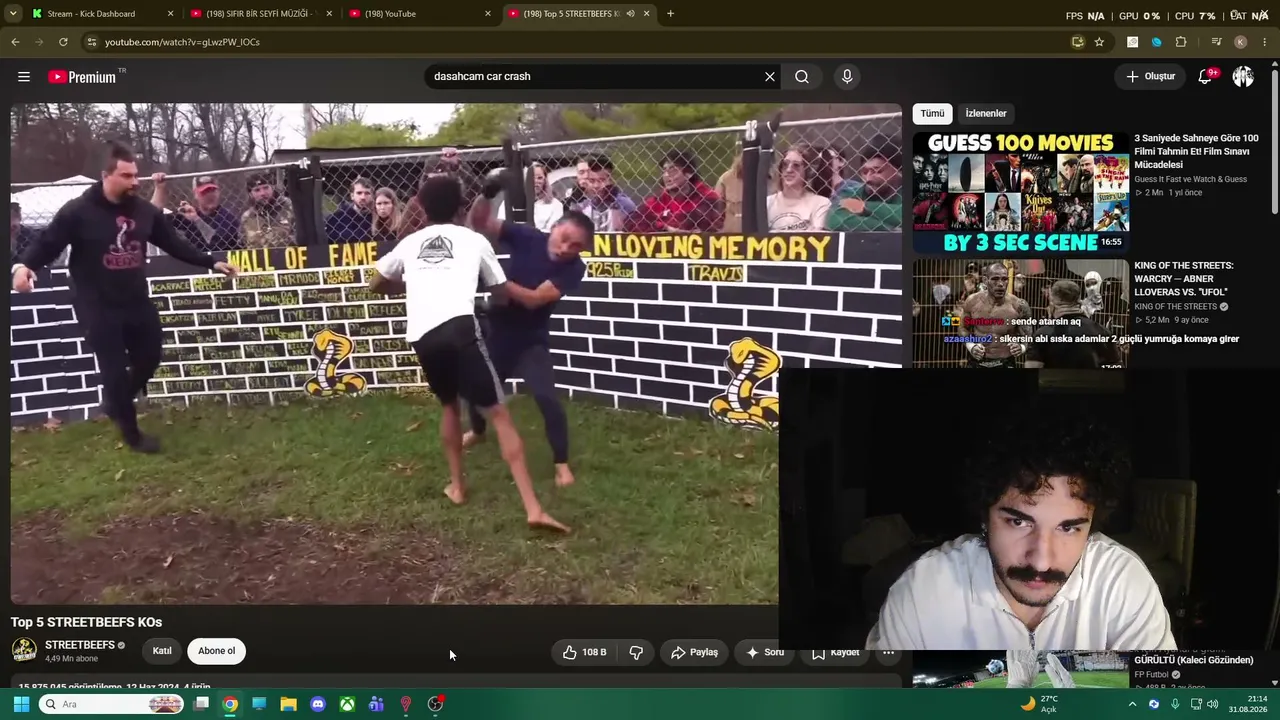Close the Kick Dashboard tab
The height and width of the screenshot is (720, 1280).
tap(170, 14)
